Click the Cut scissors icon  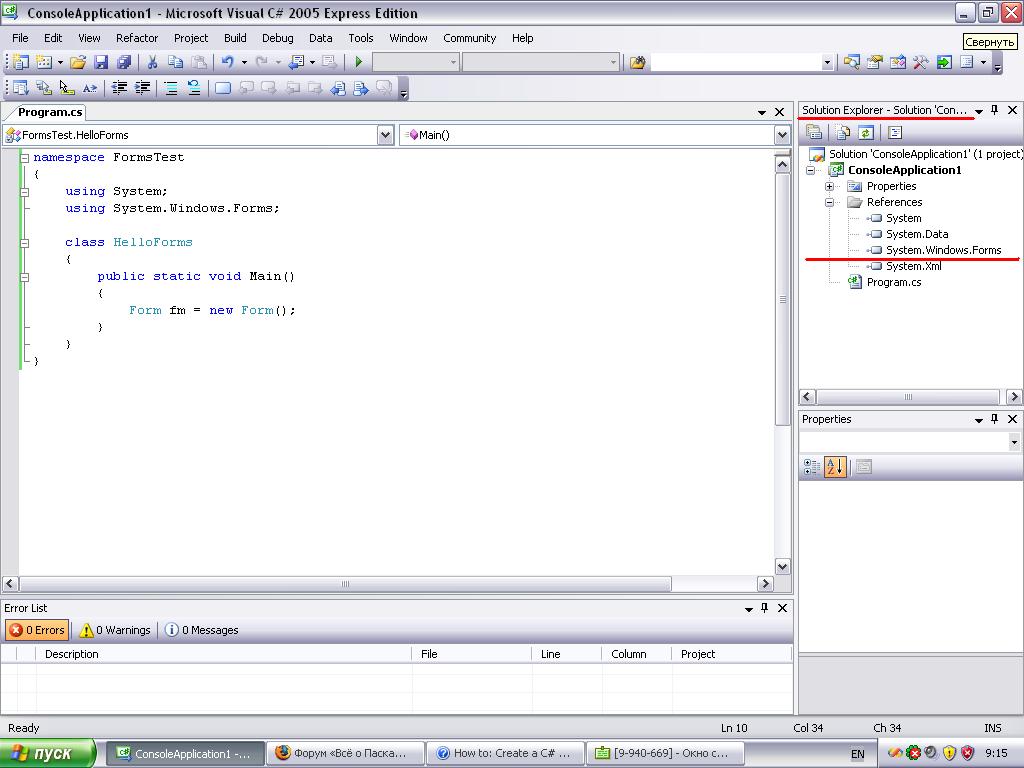[x=153, y=62]
